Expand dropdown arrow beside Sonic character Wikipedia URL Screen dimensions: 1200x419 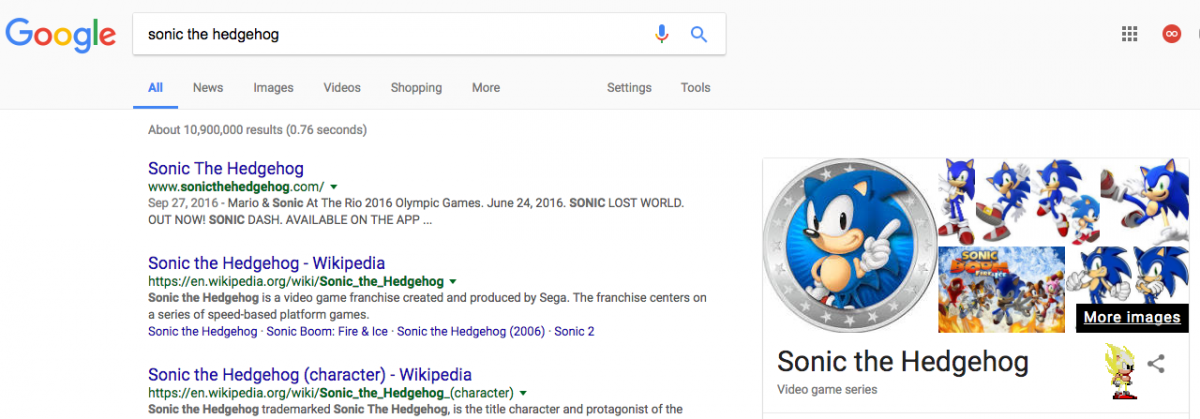point(523,393)
